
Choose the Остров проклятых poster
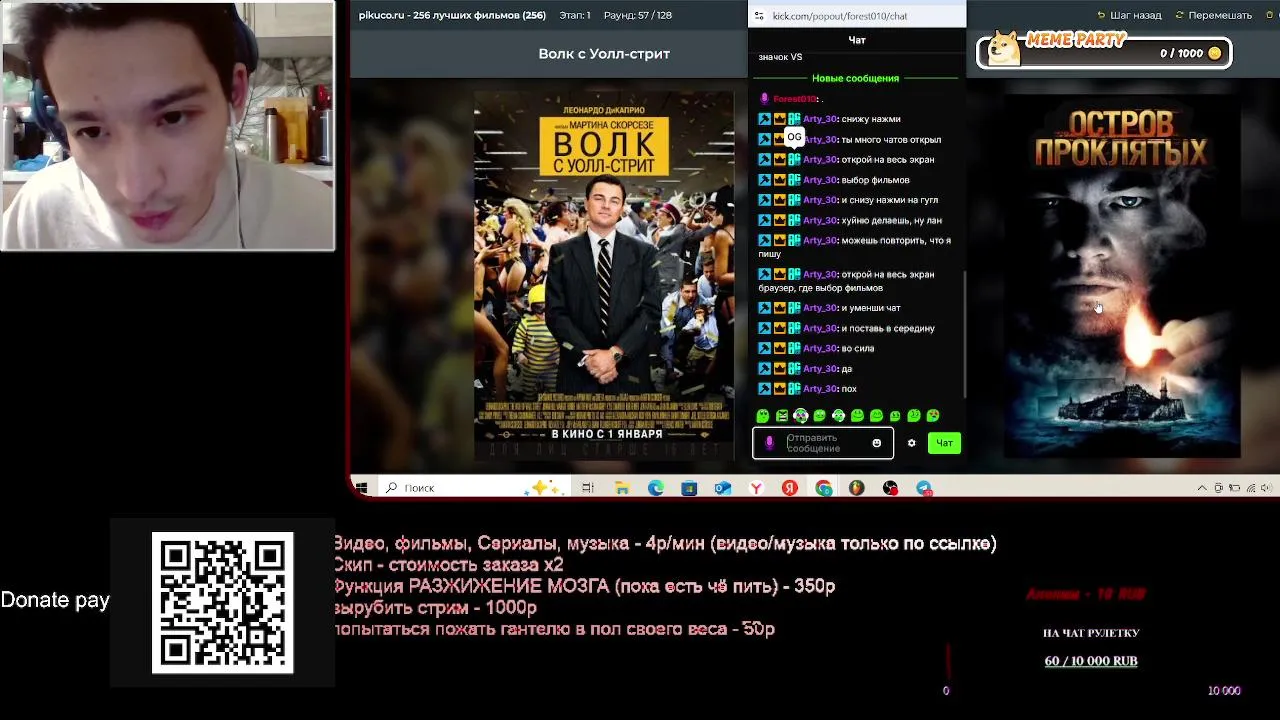pyautogui.click(x=1122, y=275)
